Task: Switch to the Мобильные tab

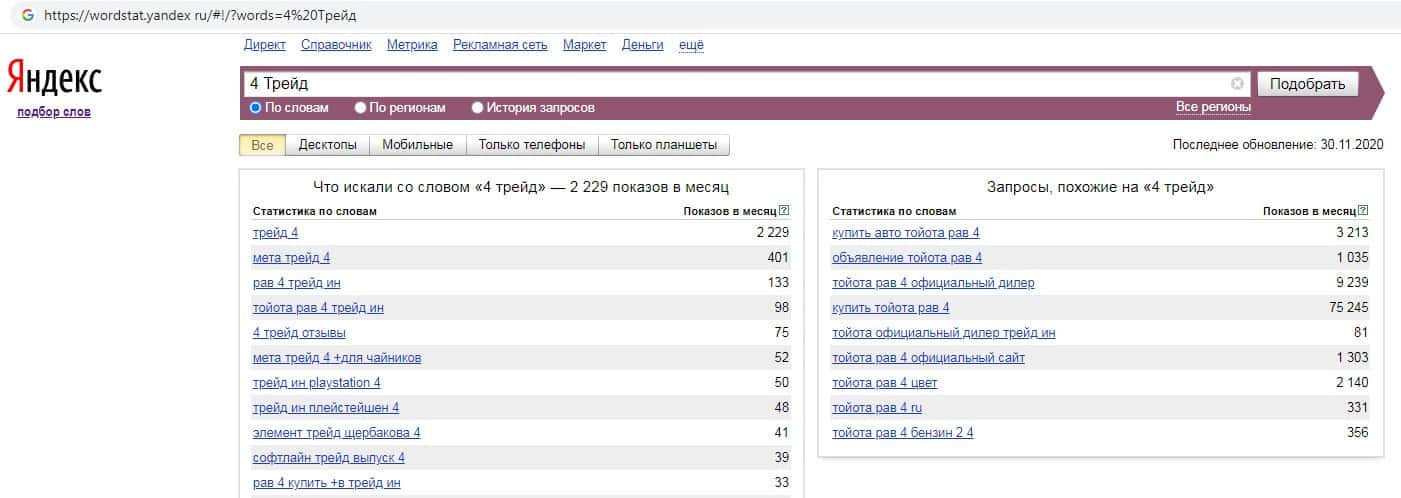Action: (x=418, y=145)
